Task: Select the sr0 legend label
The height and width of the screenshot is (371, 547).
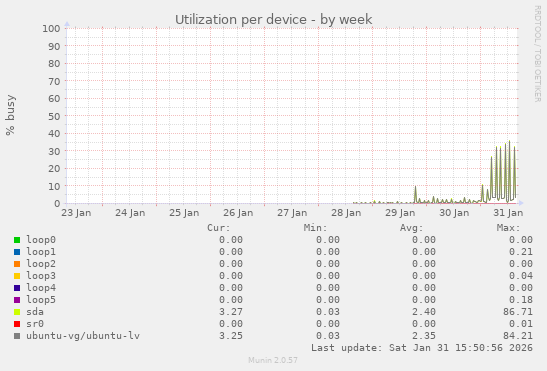Action: 35,324
